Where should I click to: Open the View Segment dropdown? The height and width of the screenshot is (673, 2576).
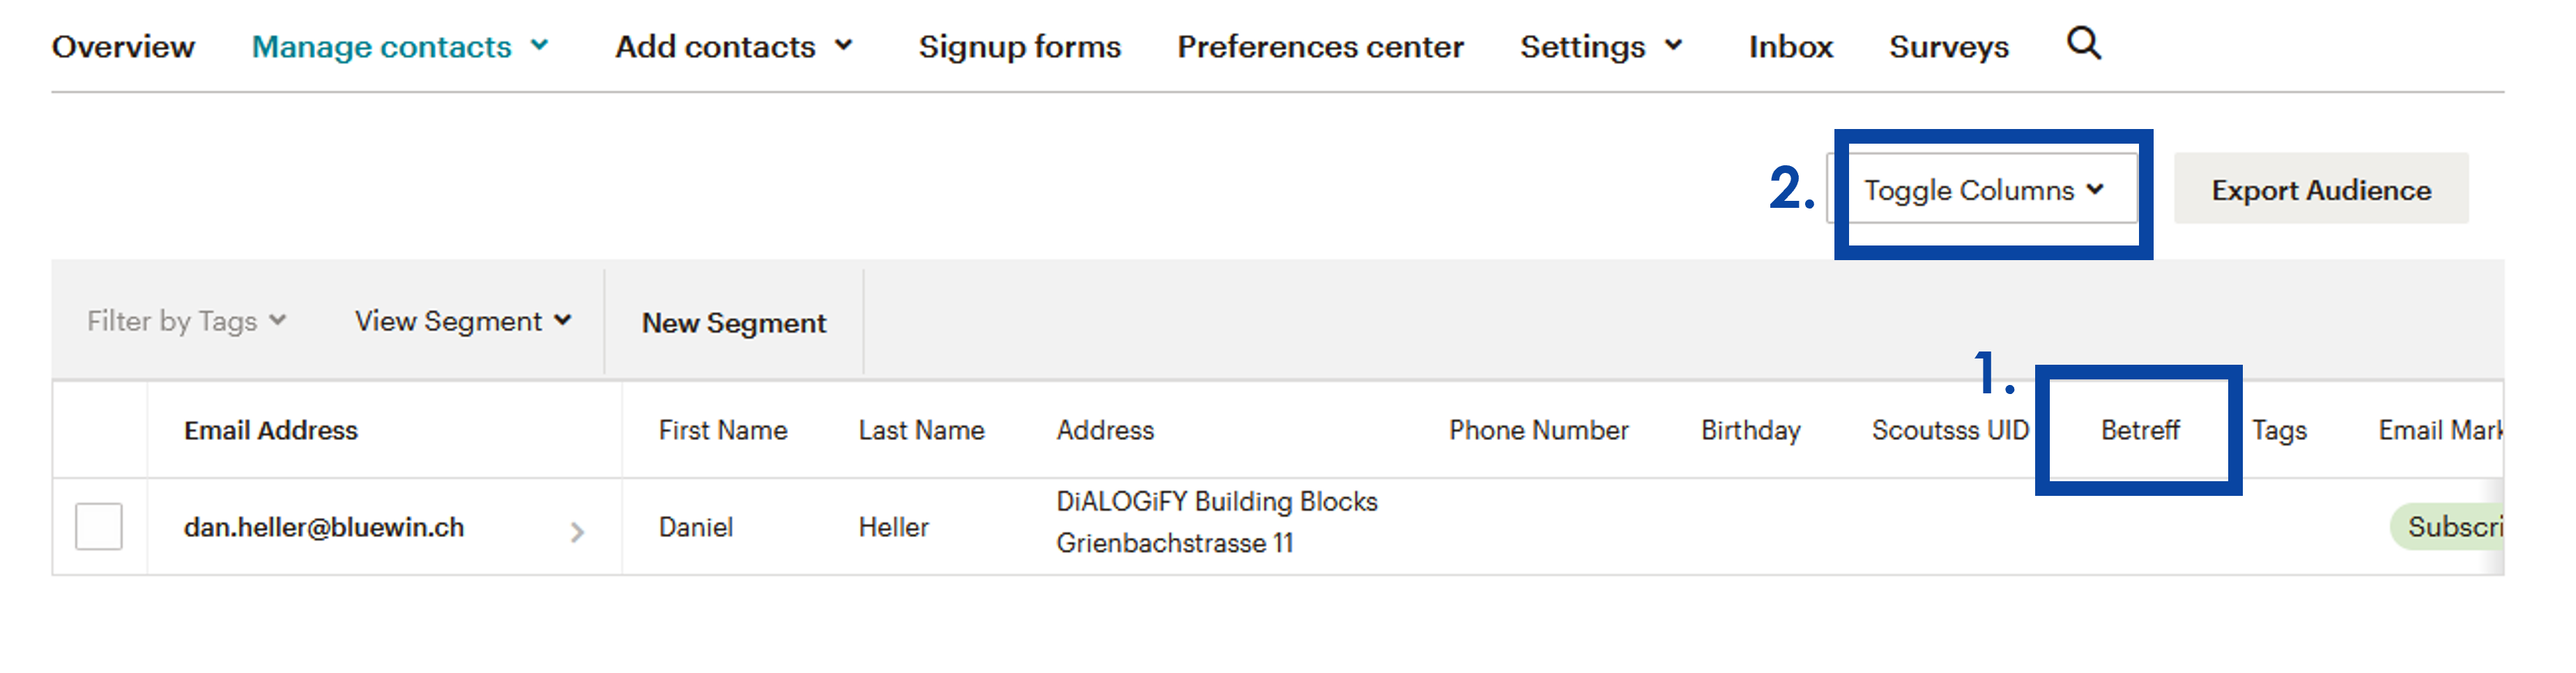[463, 321]
